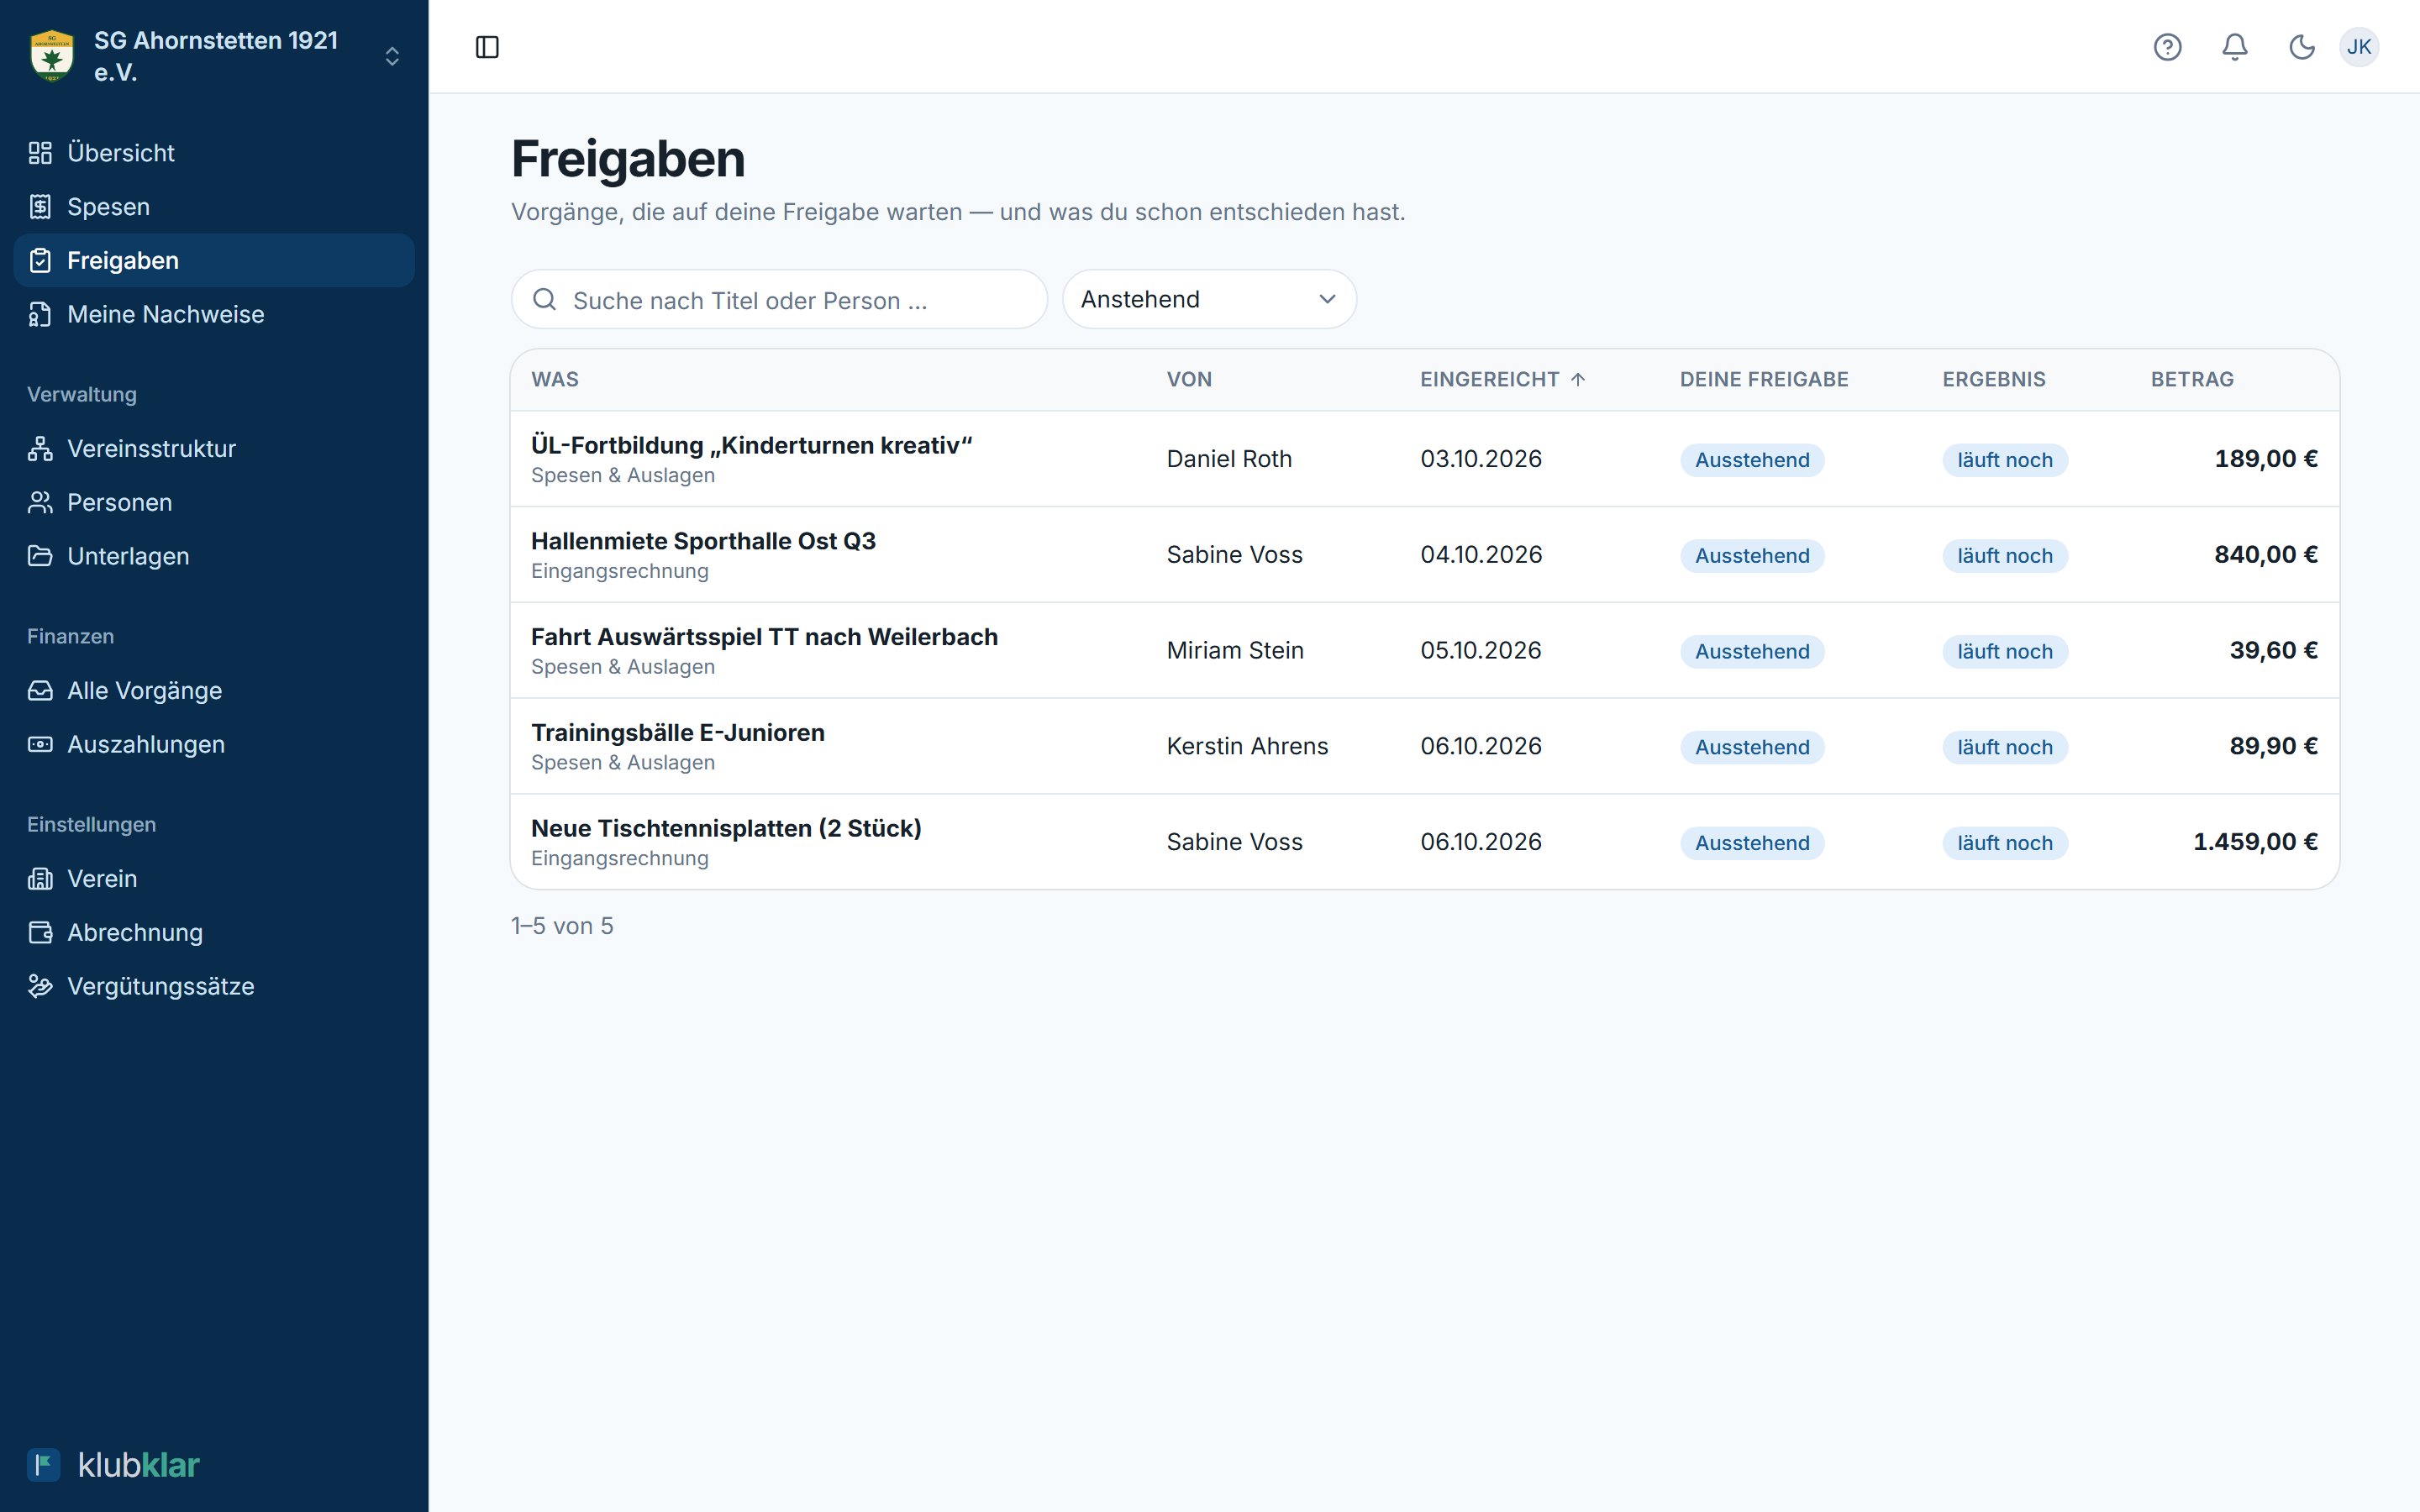Click the klubklar logo at bottom
The width and height of the screenshot is (2420, 1512).
point(113,1465)
